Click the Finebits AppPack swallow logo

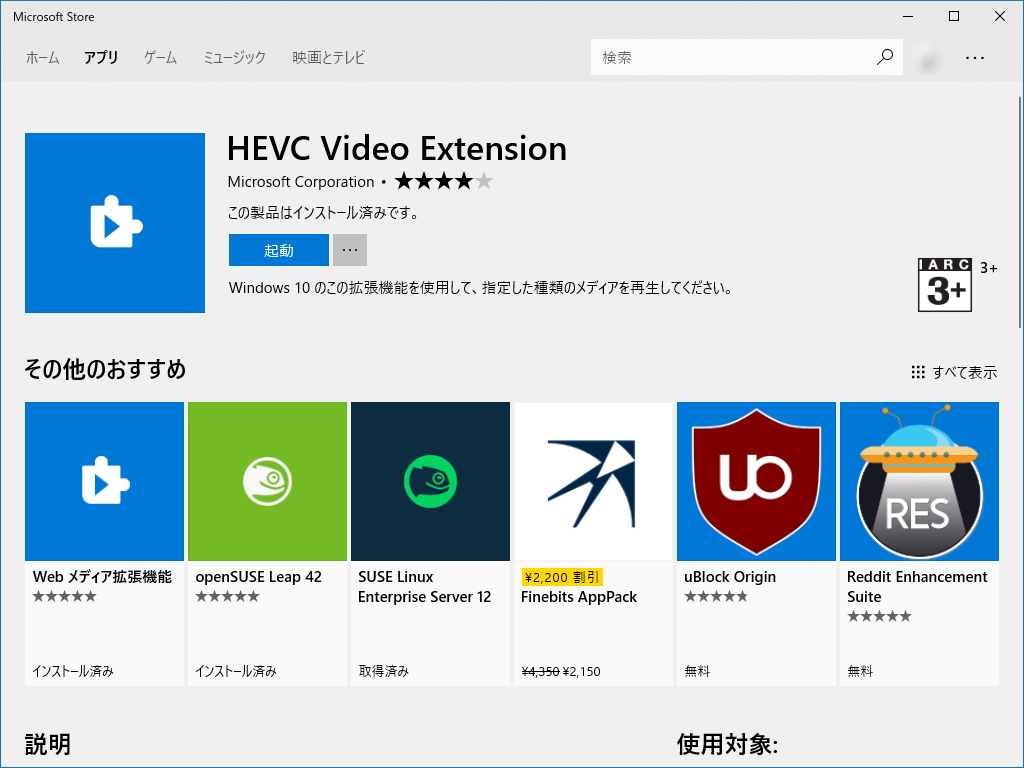coord(593,481)
